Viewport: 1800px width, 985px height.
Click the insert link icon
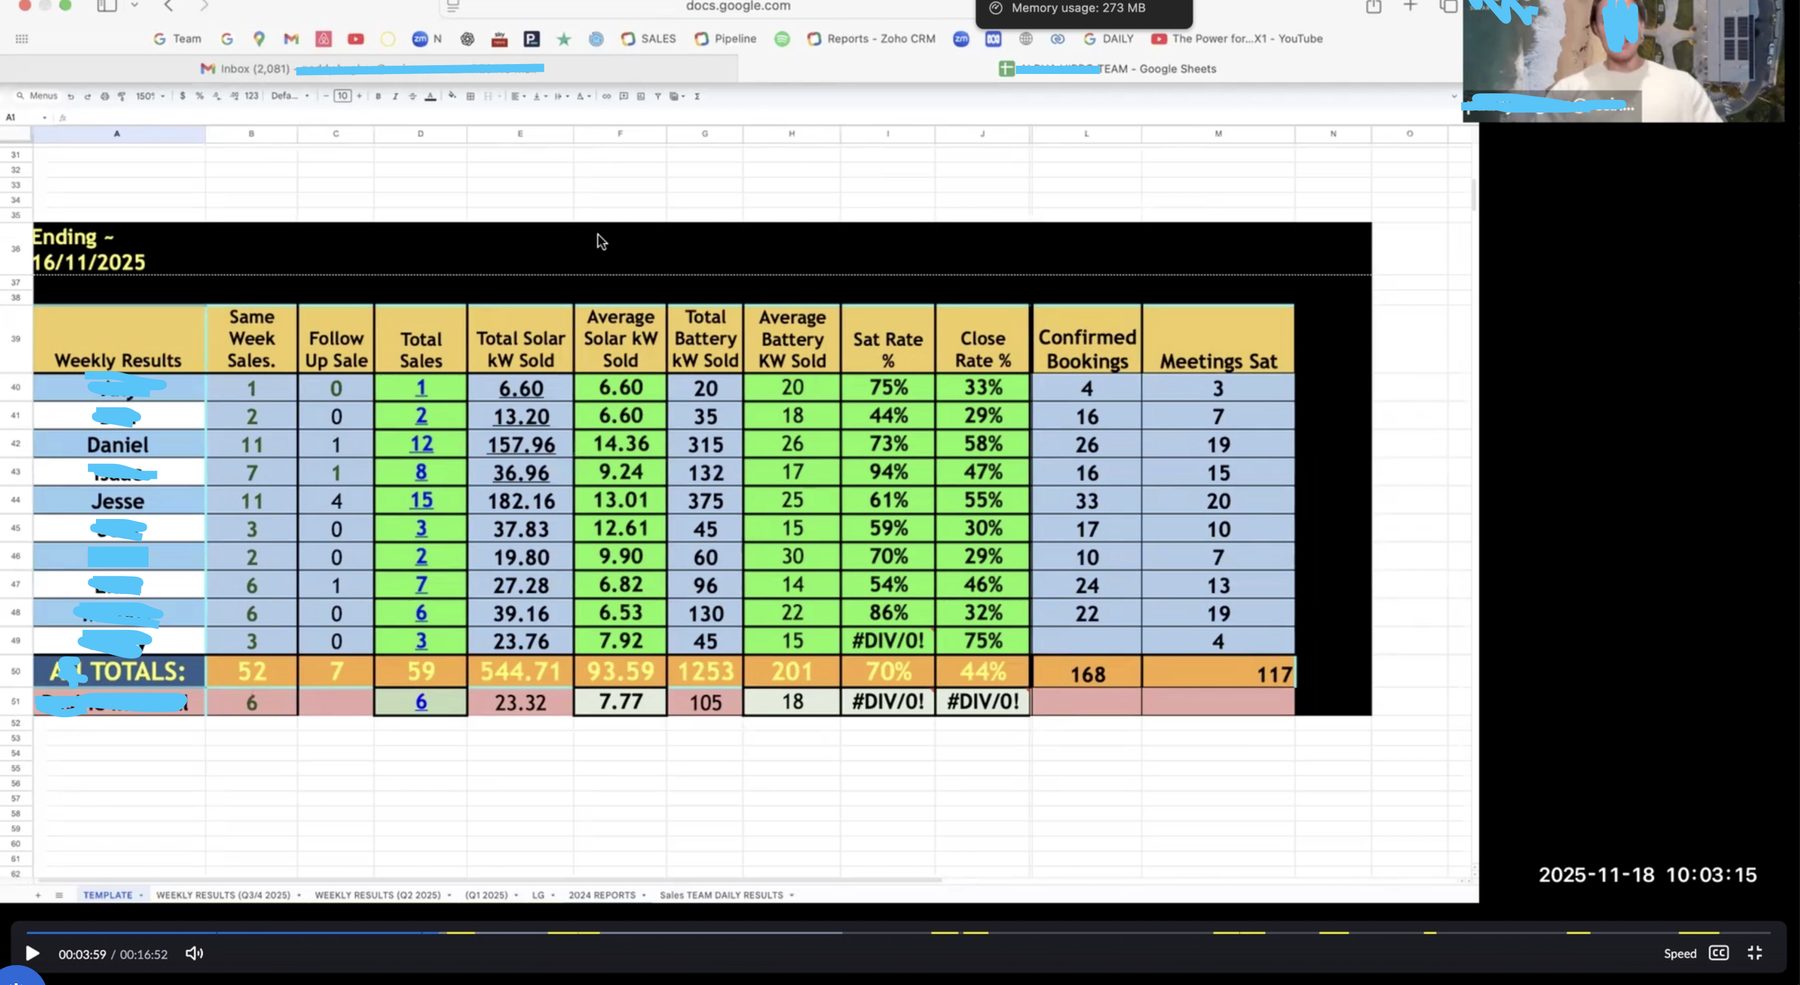[x=606, y=96]
